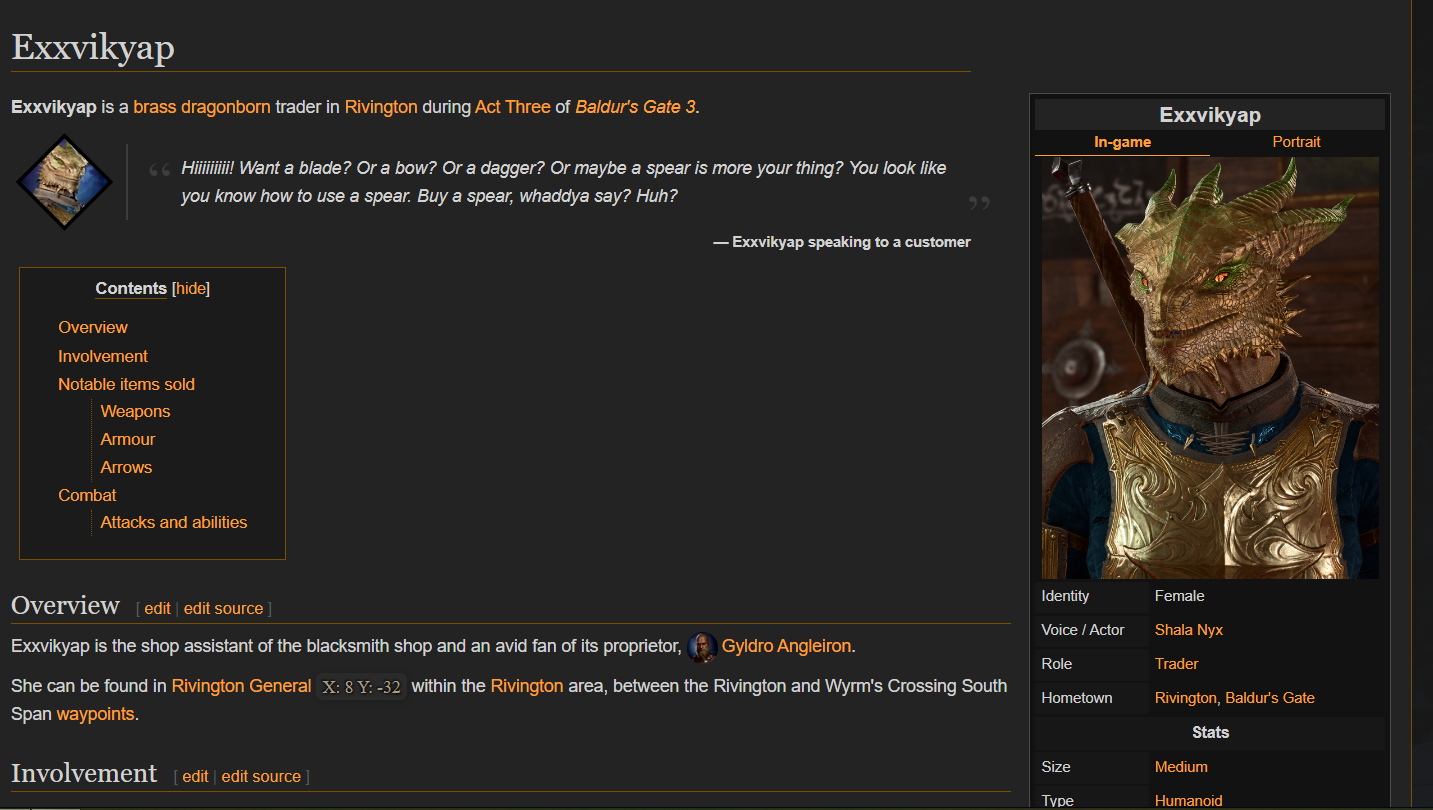Follow the Rivington link before the word area
The width and height of the screenshot is (1433, 810).
pos(527,686)
